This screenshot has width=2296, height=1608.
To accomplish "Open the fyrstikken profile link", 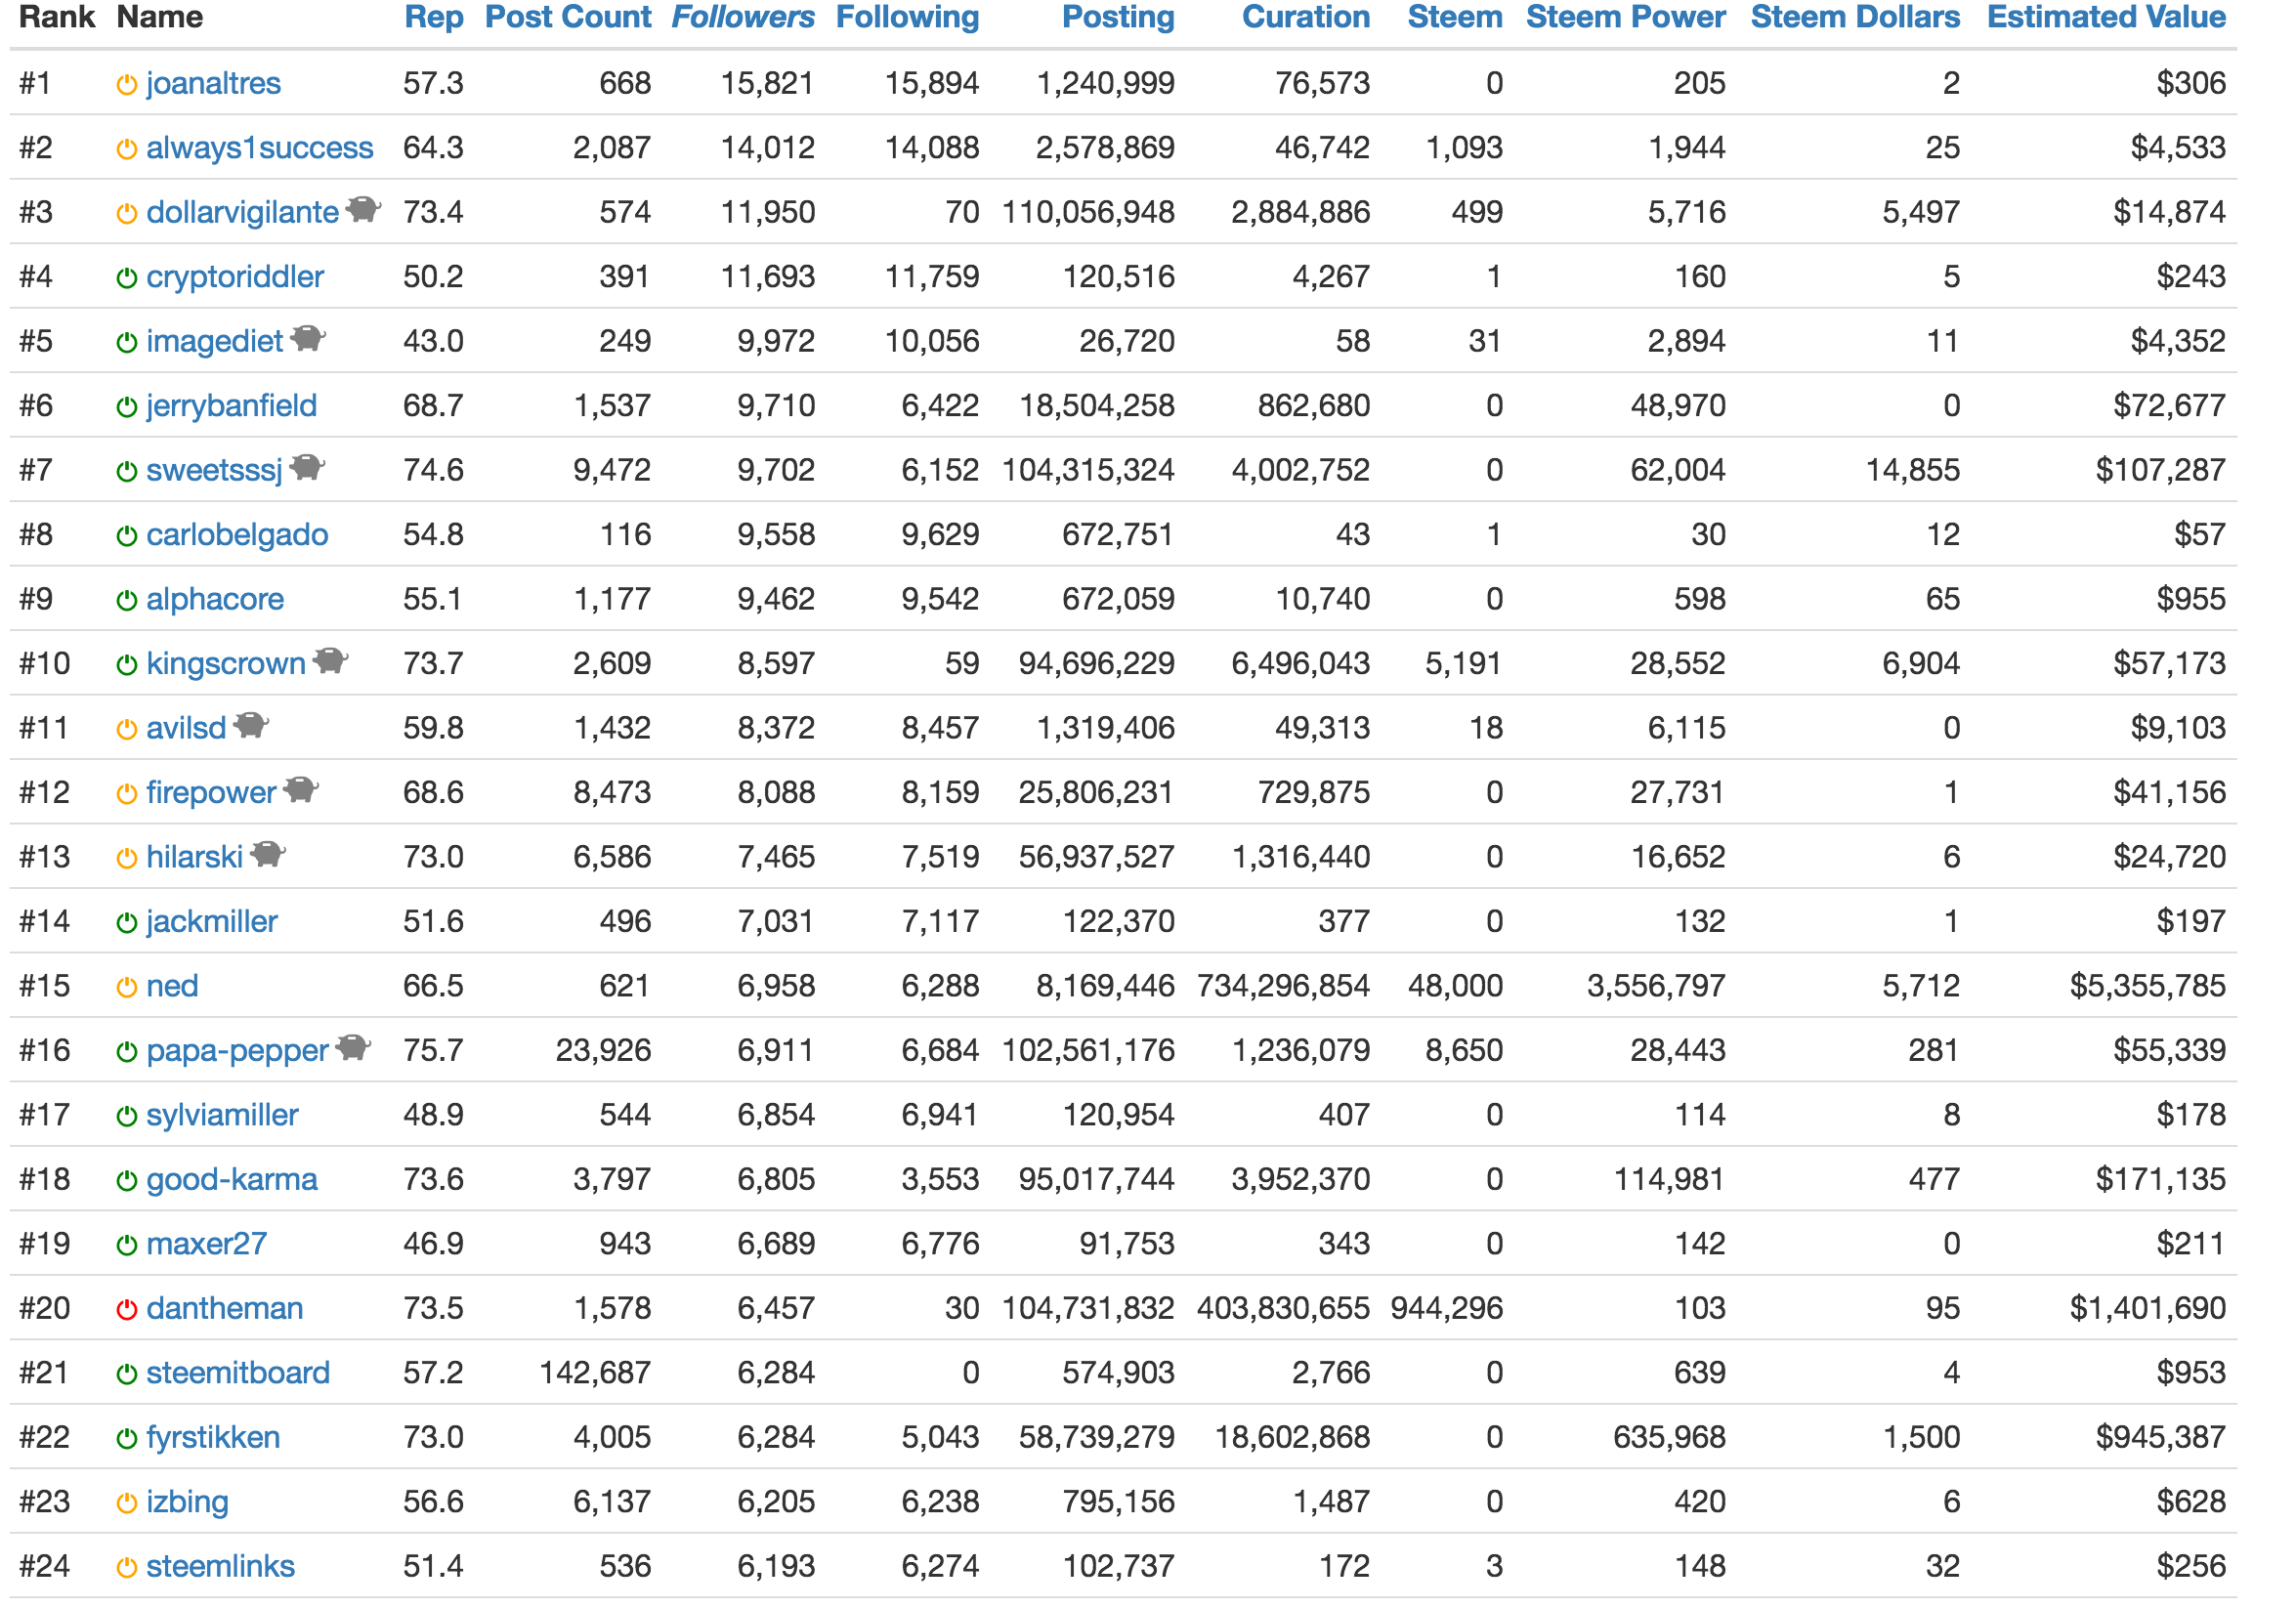I will click(213, 1438).
